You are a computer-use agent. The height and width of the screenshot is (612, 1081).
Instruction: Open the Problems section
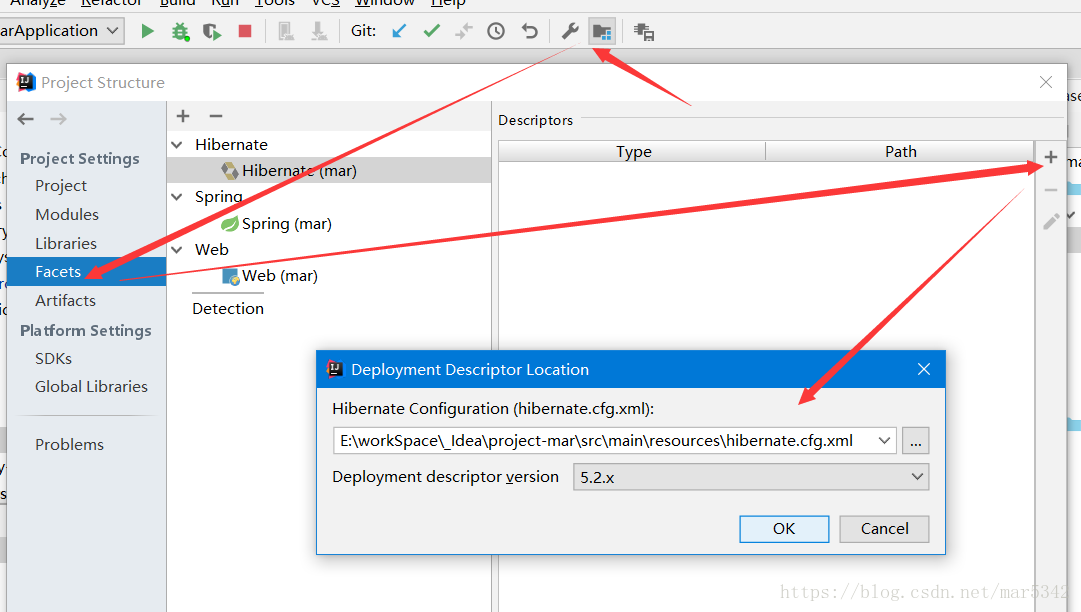point(69,445)
